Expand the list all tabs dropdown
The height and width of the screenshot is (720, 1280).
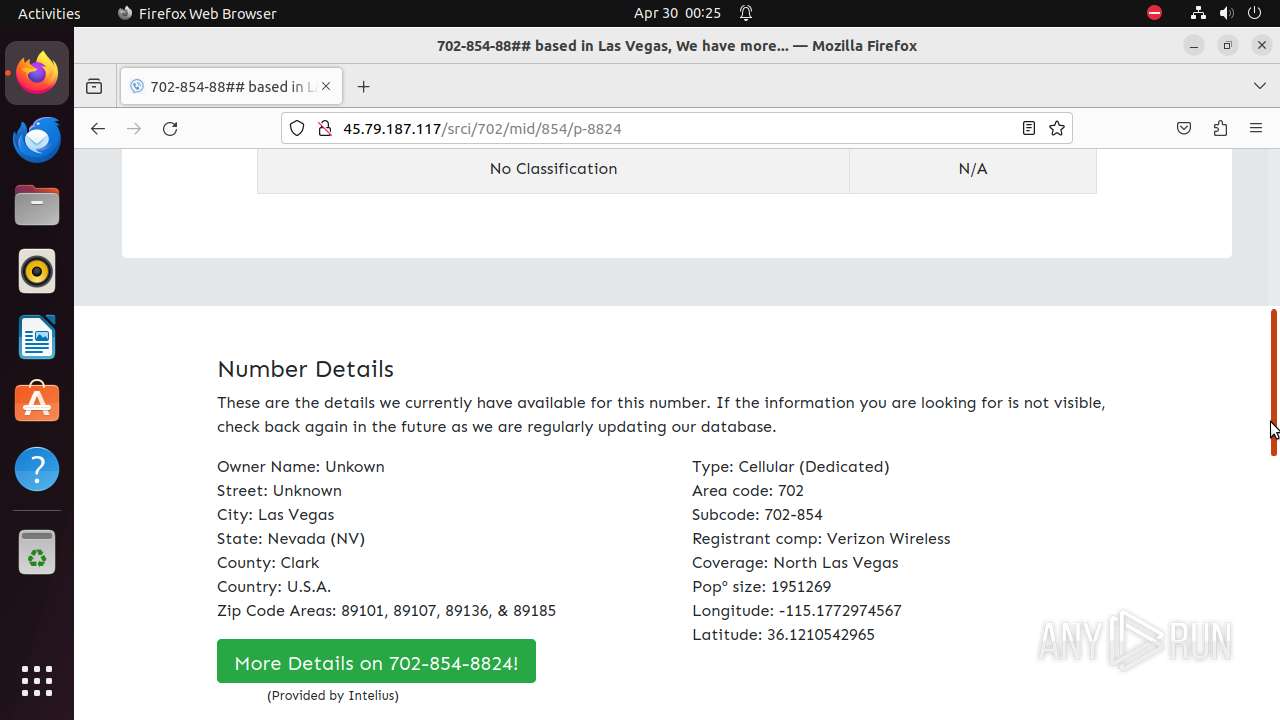pyautogui.click(x=1259, y=86)
